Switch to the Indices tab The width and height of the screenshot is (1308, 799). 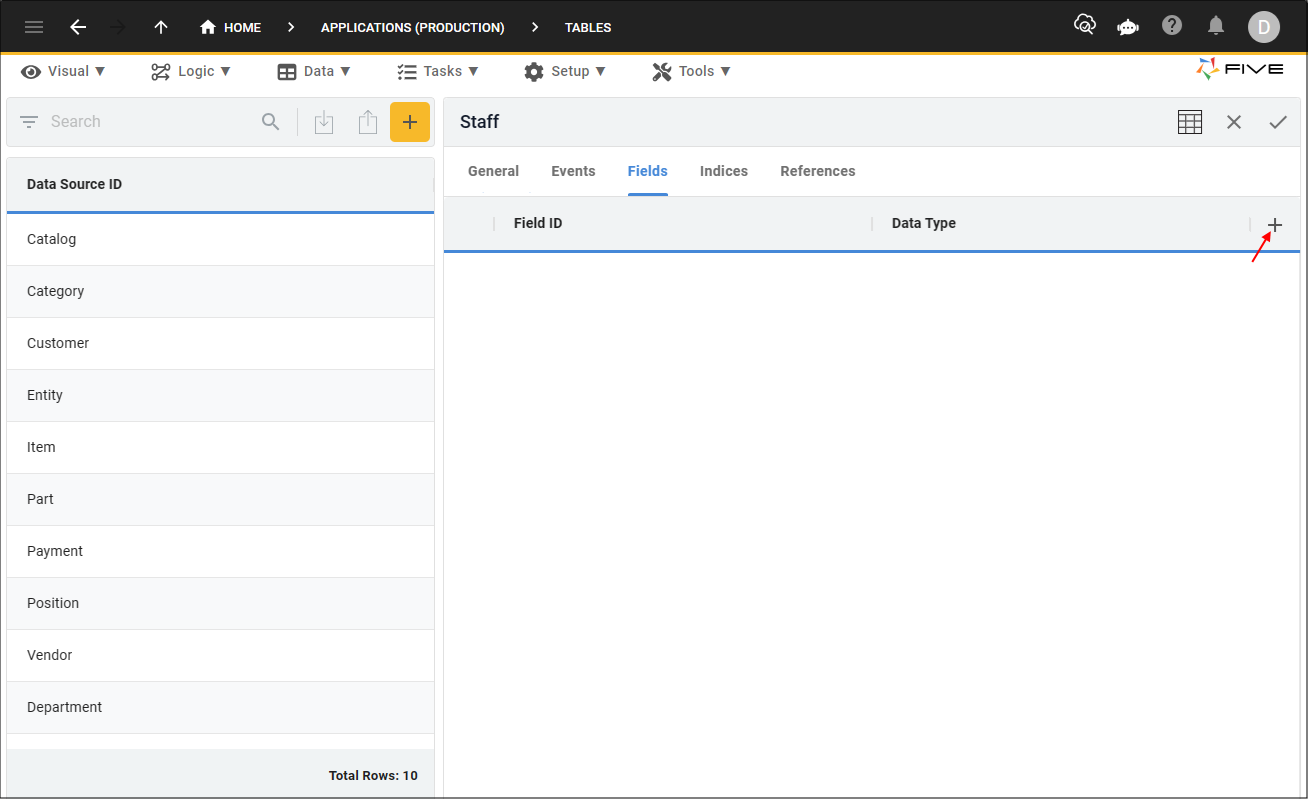(724, 171)
